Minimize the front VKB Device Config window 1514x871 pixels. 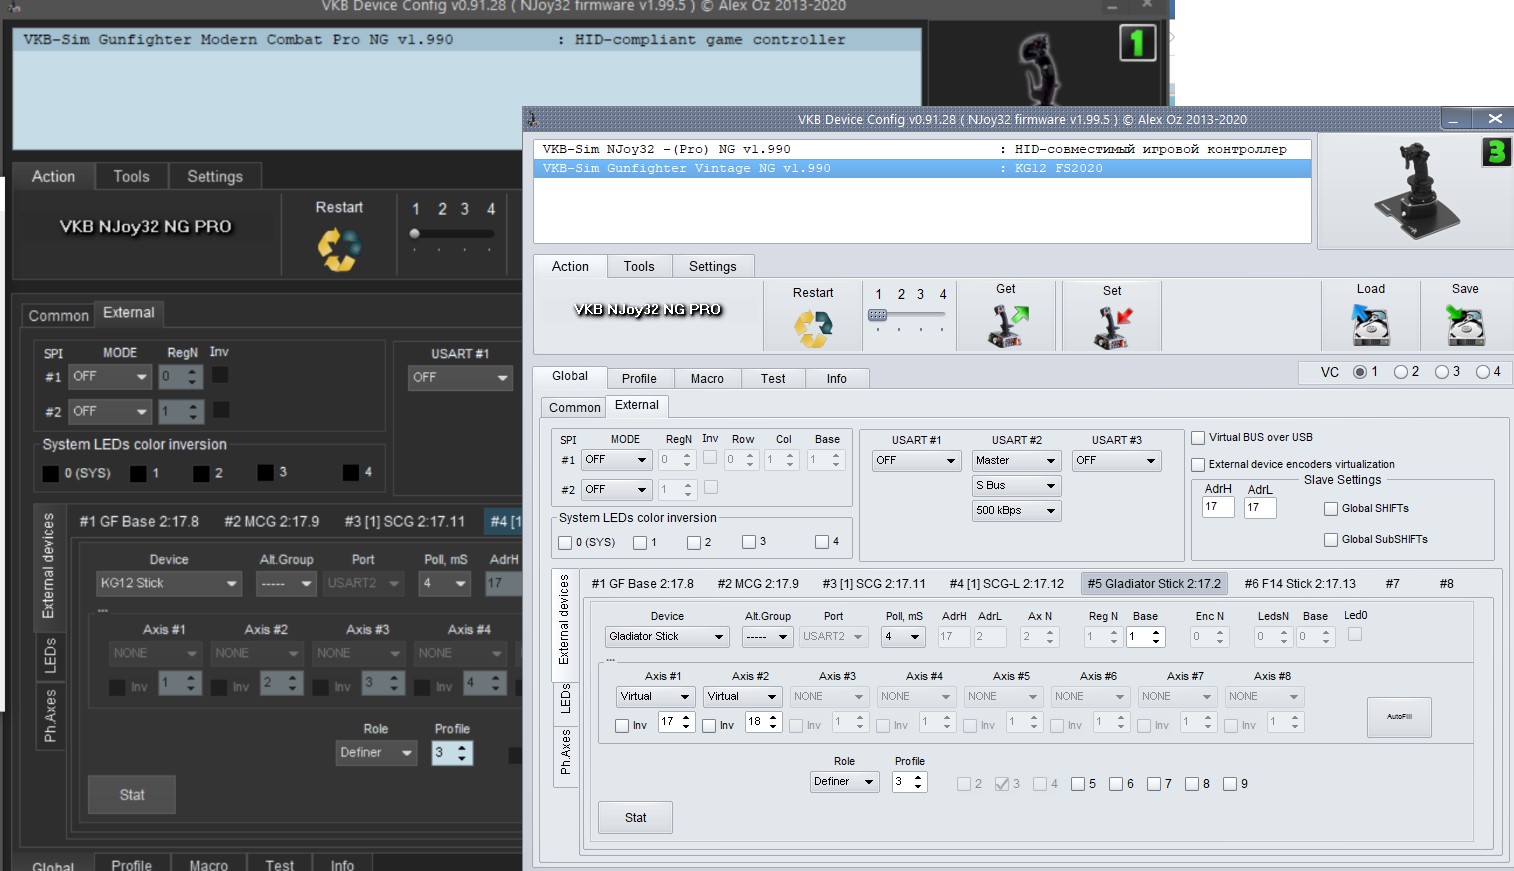coord(1454,119)
